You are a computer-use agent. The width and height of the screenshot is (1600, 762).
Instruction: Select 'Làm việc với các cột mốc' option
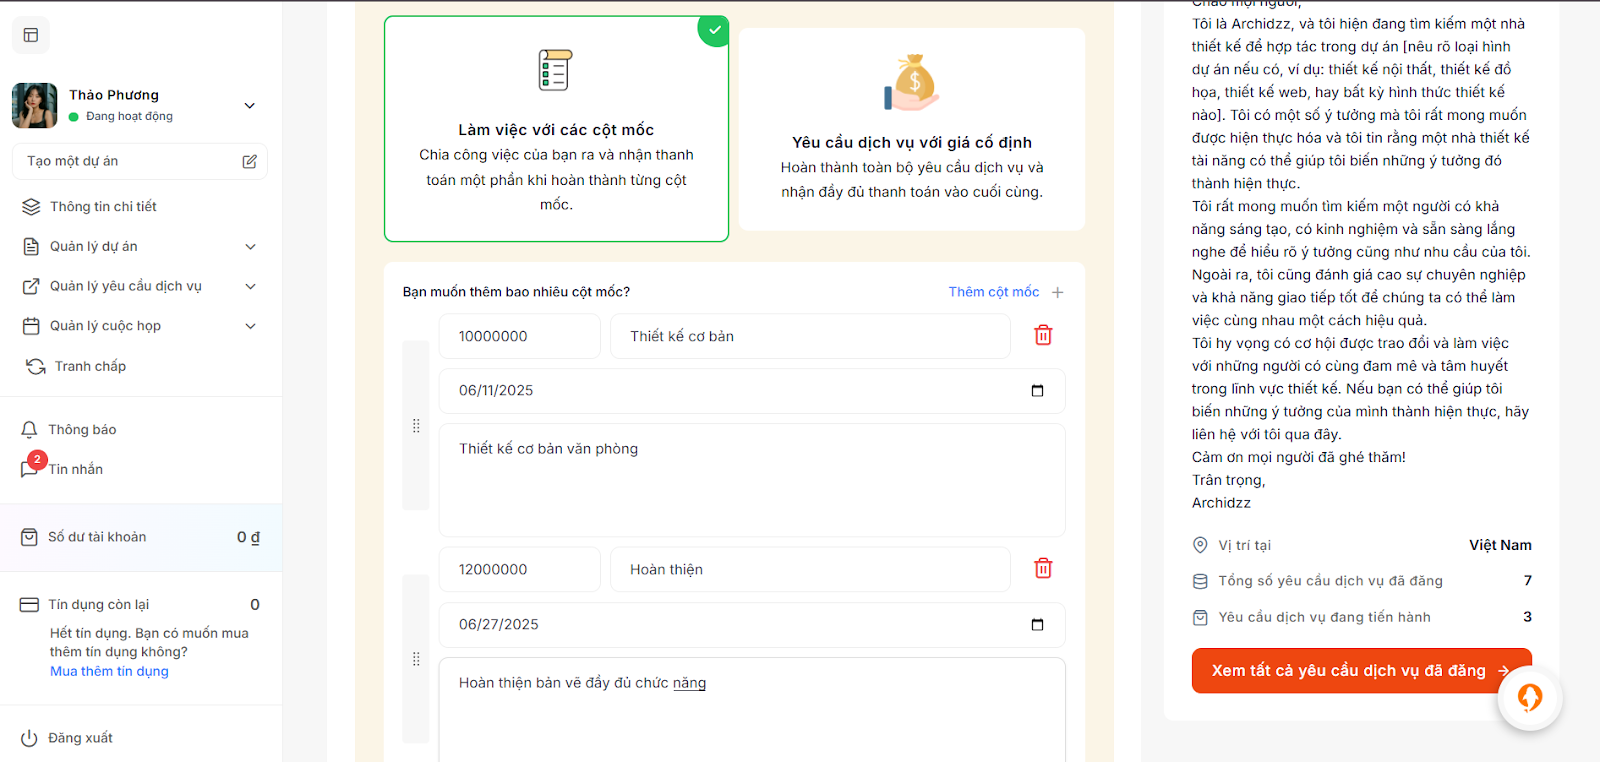[556, 129]
